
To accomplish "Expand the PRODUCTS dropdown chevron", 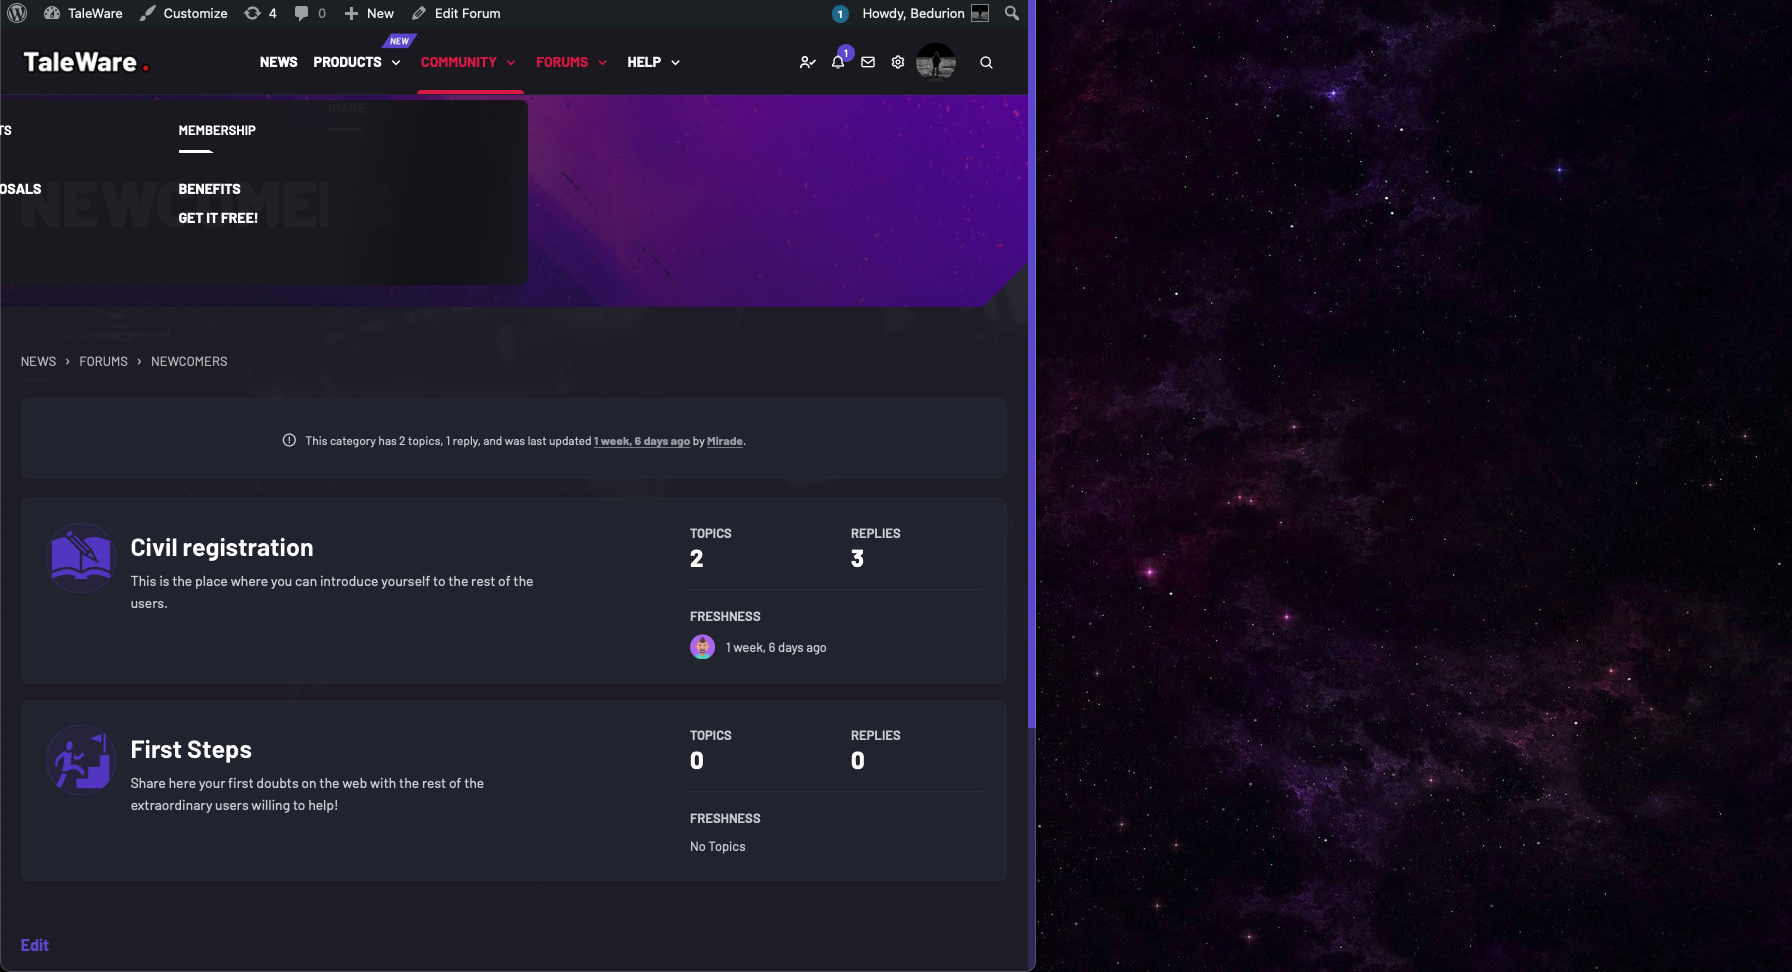I will [396, 63].
